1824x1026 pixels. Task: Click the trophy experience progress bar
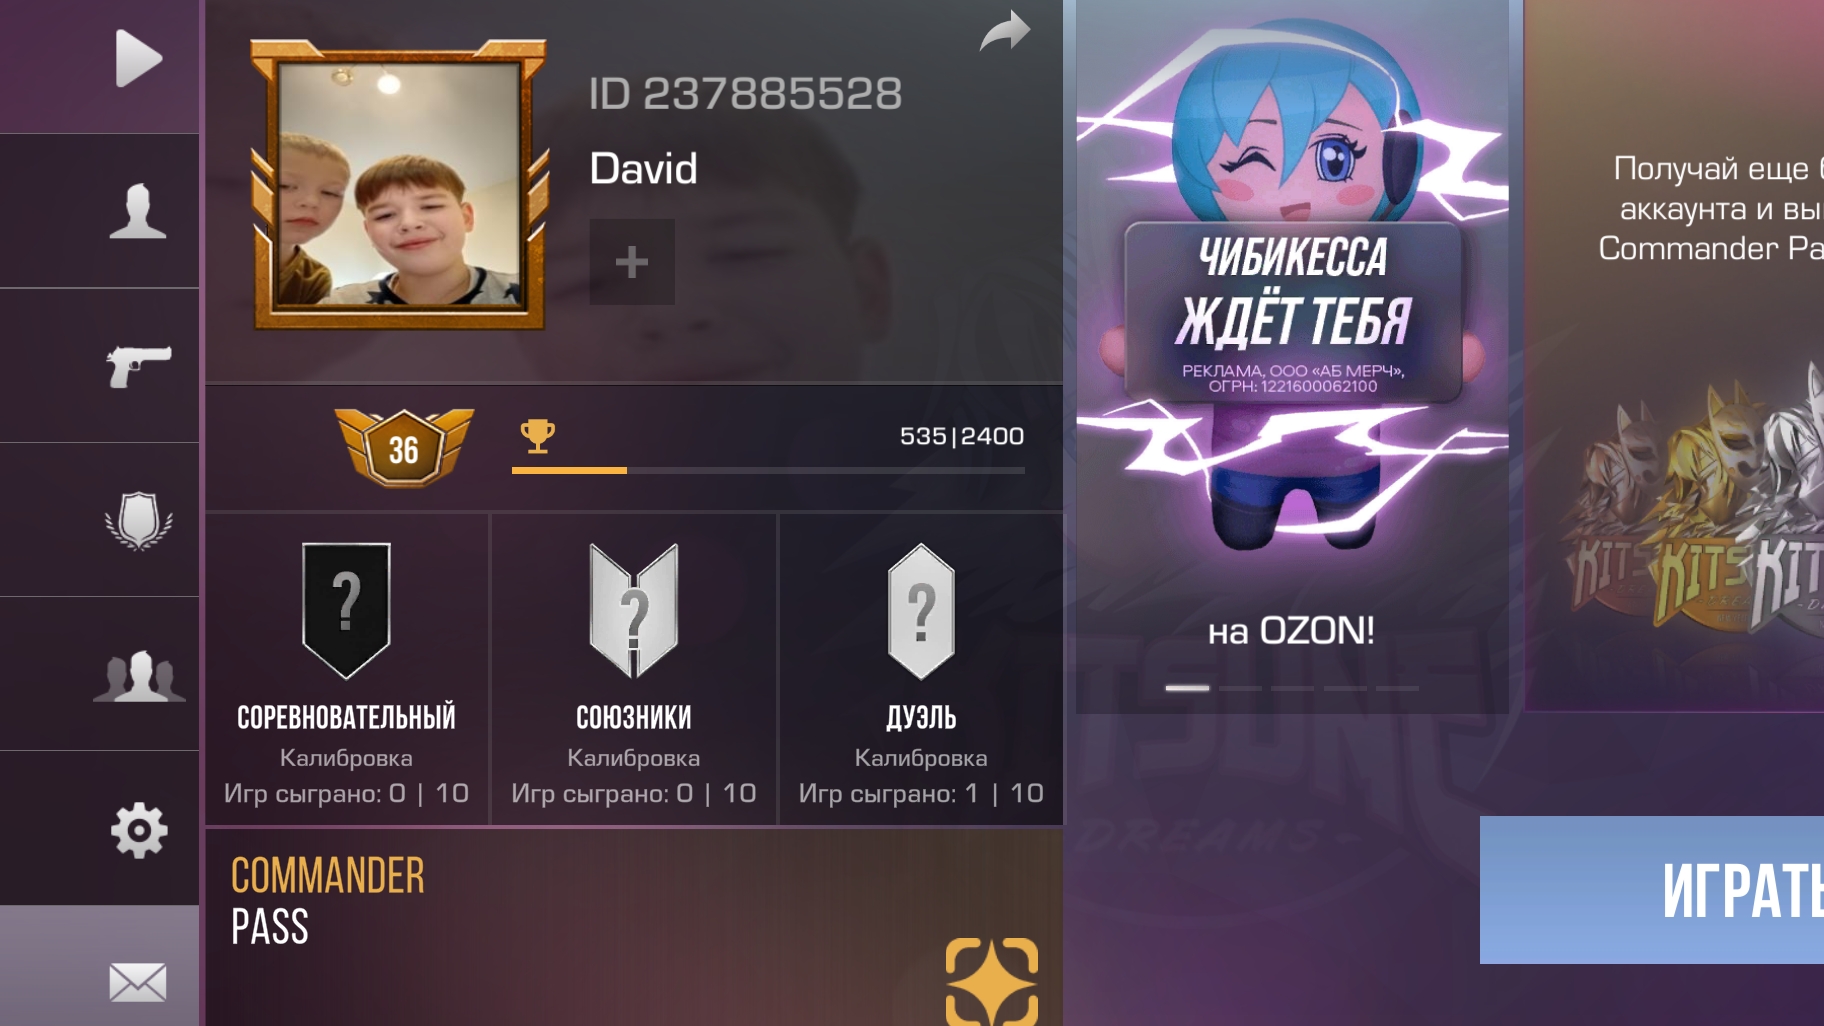768,470
